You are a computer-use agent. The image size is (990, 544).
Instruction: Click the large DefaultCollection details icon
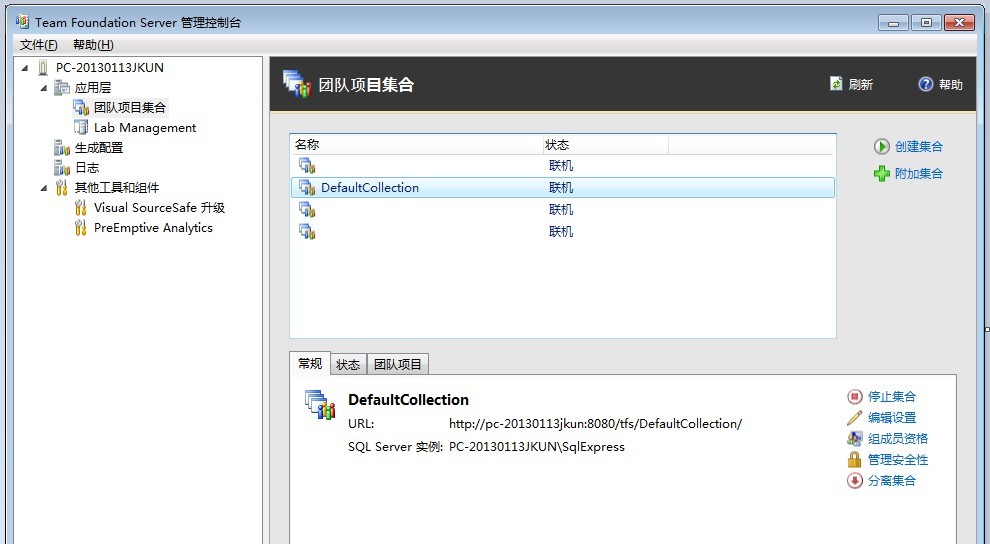coord(320,405)
